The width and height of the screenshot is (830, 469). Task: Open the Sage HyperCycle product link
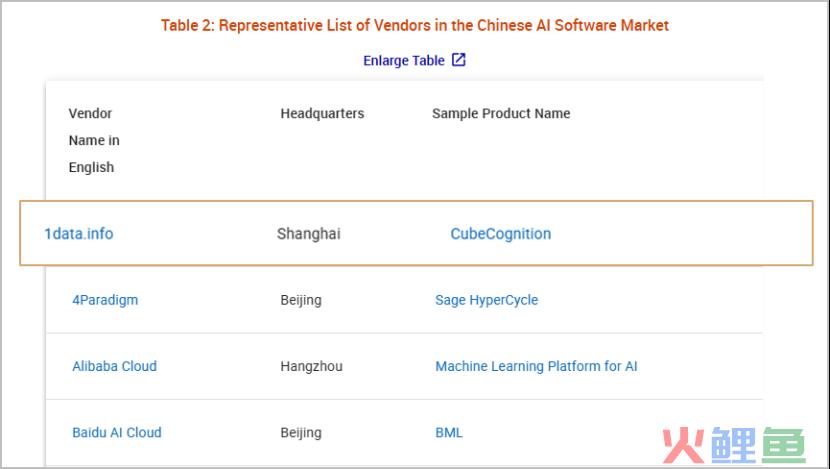[486, 300]
